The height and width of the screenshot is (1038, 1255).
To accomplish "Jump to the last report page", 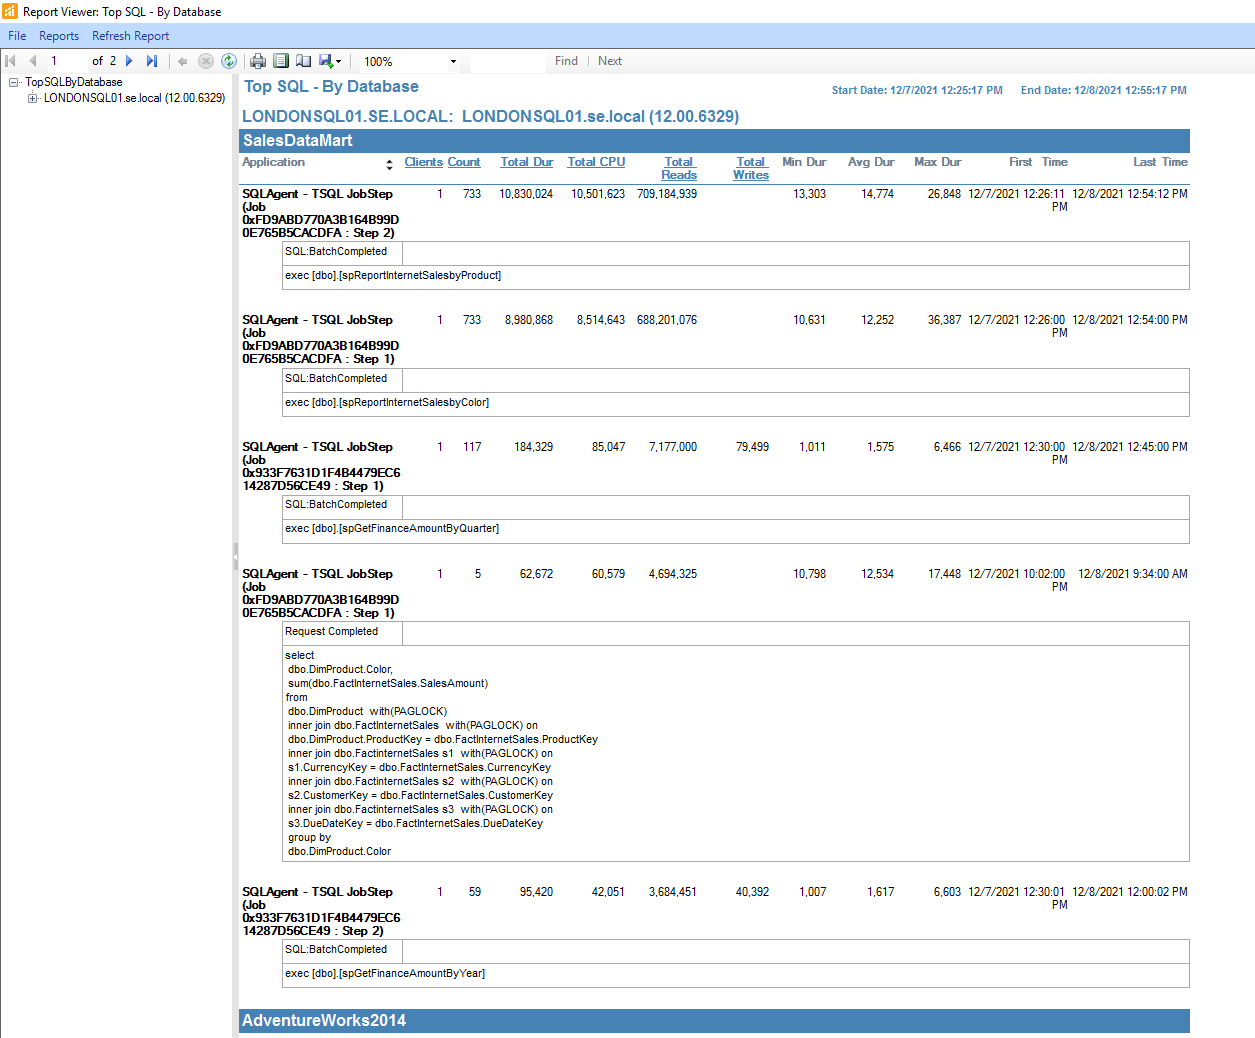I will 152,61.
